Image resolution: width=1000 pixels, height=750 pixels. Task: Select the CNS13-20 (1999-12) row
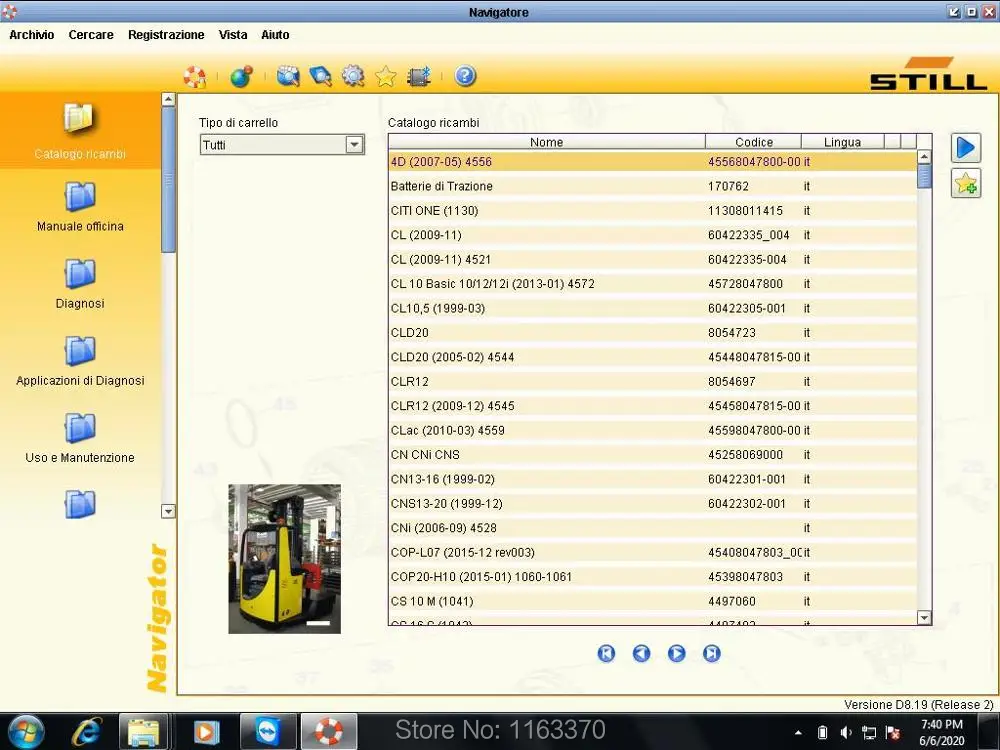pyautogui.click(x=652, y=504)
